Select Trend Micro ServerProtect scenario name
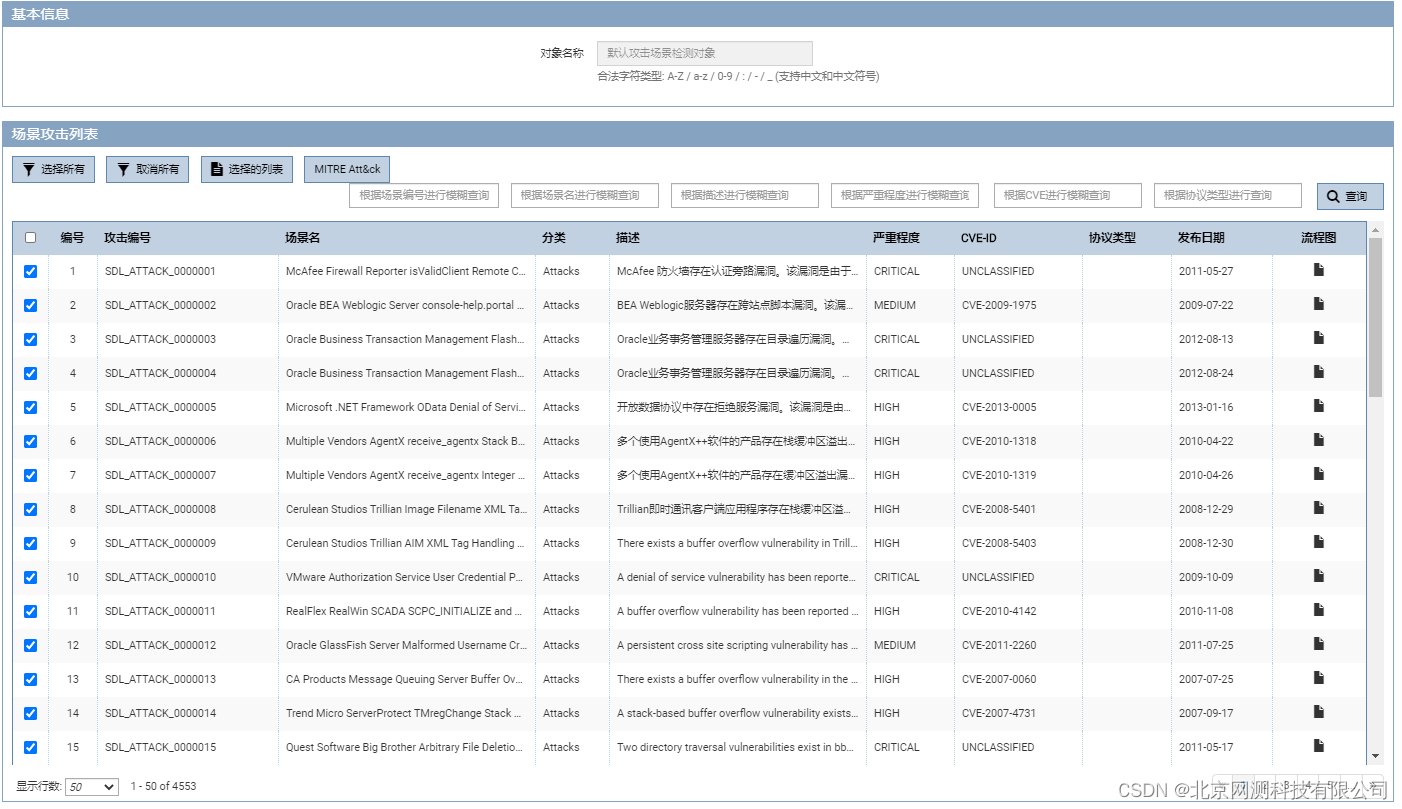1402x809 pixels. click(405, 713)
